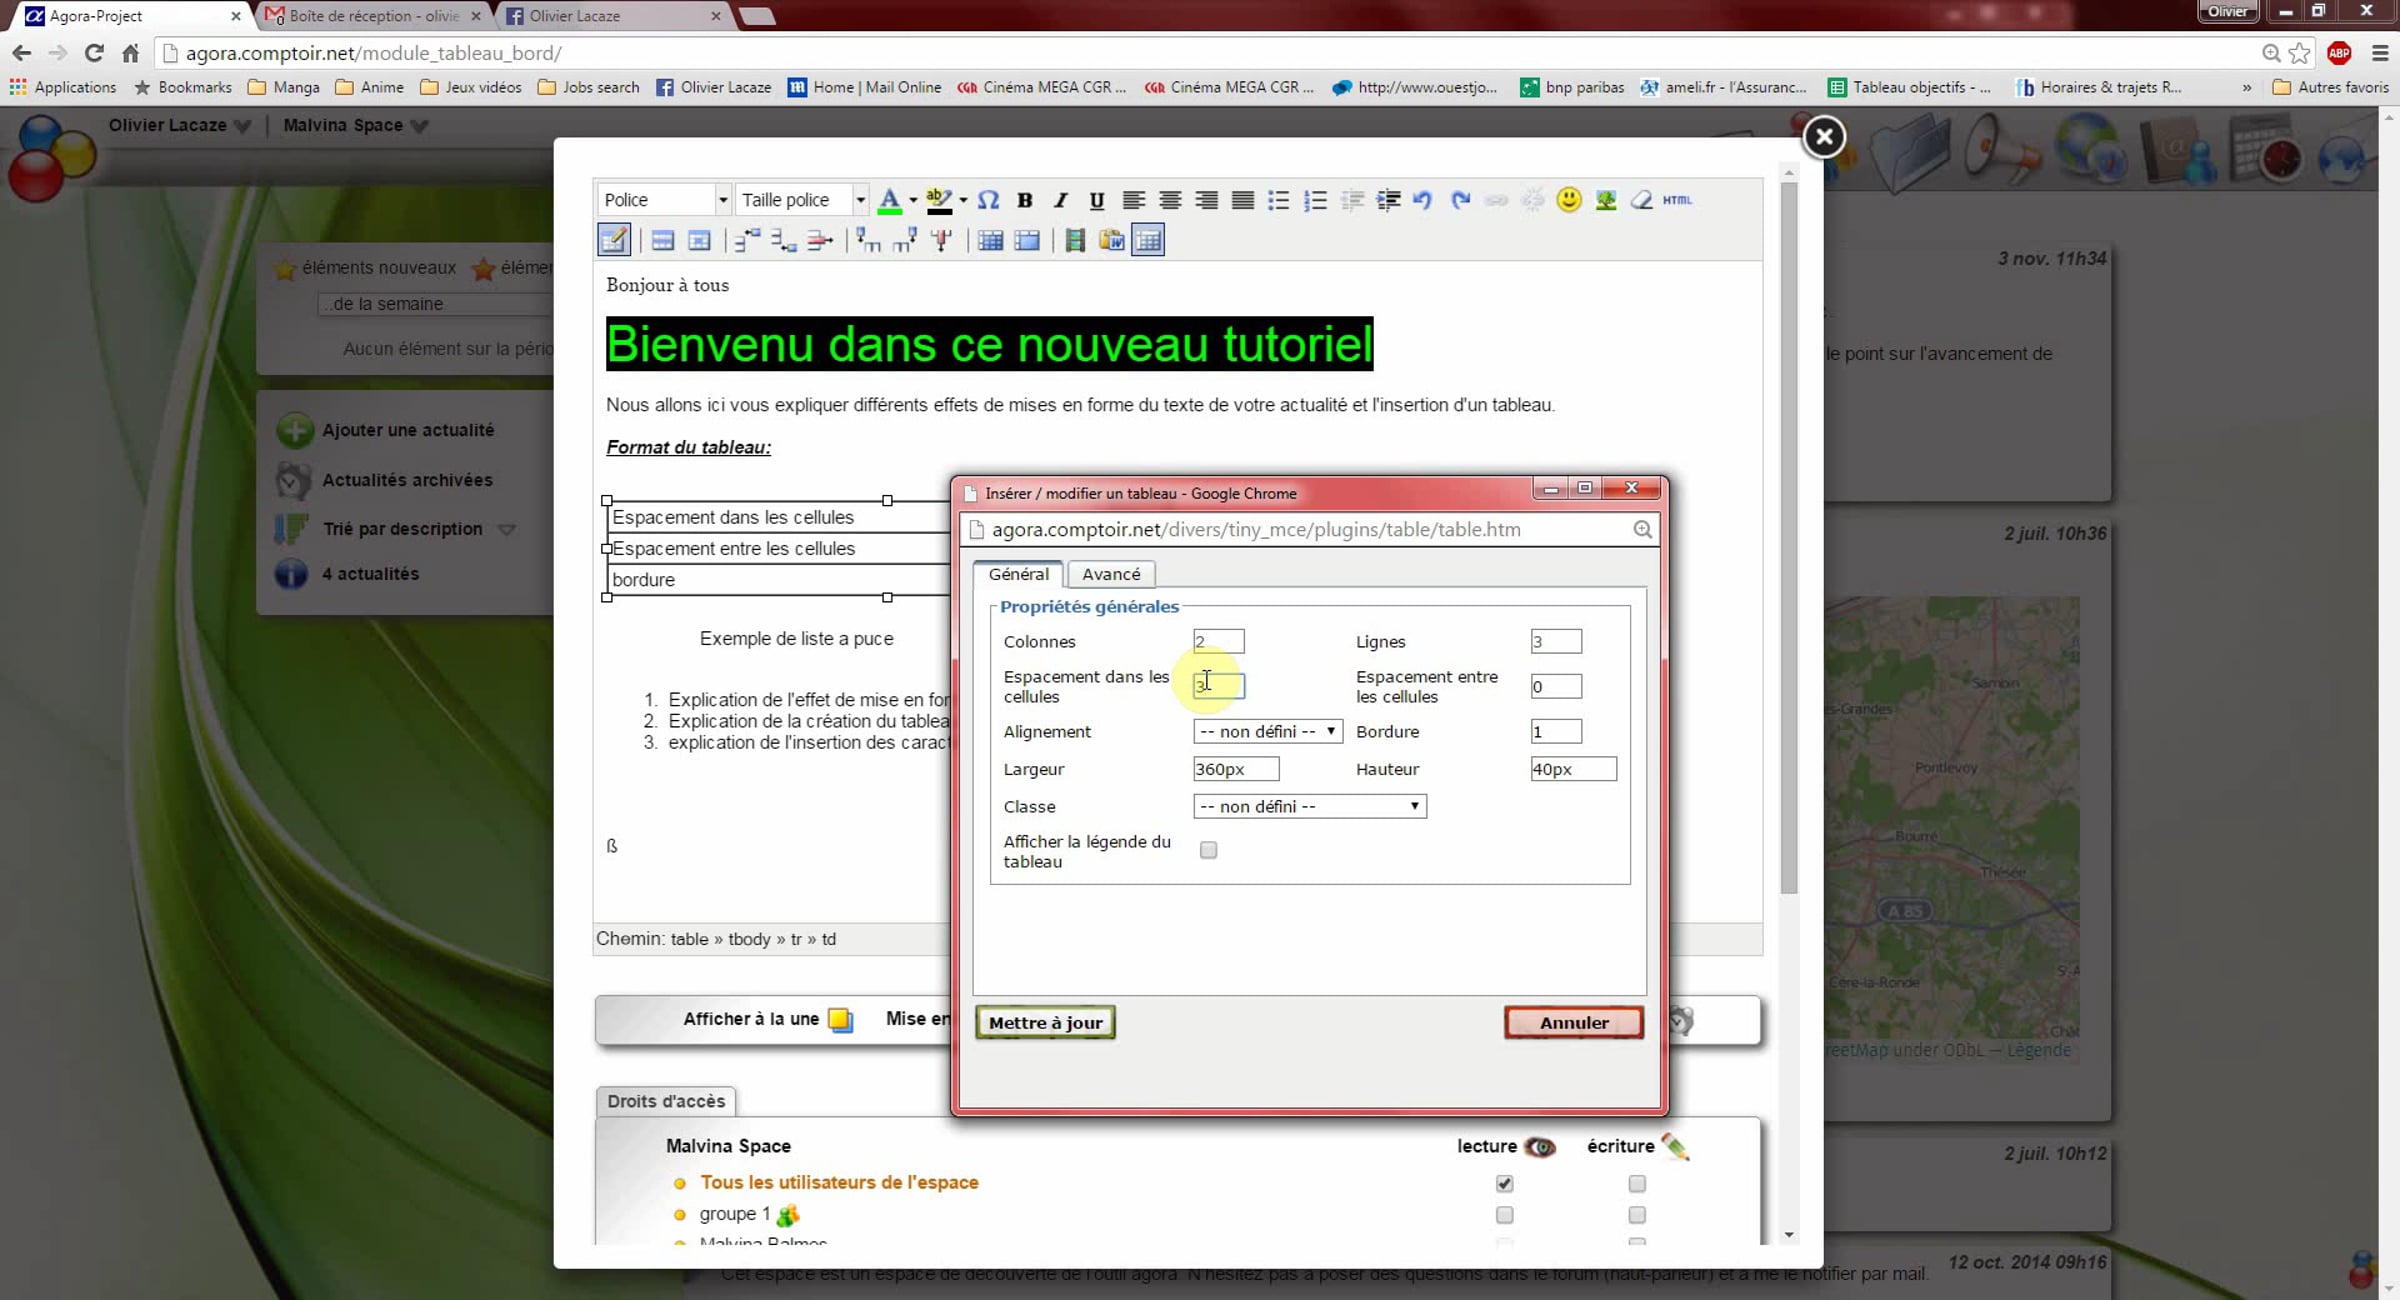Image resolution: width=2400 pixels, height=1300 pixels.
Task: Click the undo arrow icon
Action: pos(1422,200)
